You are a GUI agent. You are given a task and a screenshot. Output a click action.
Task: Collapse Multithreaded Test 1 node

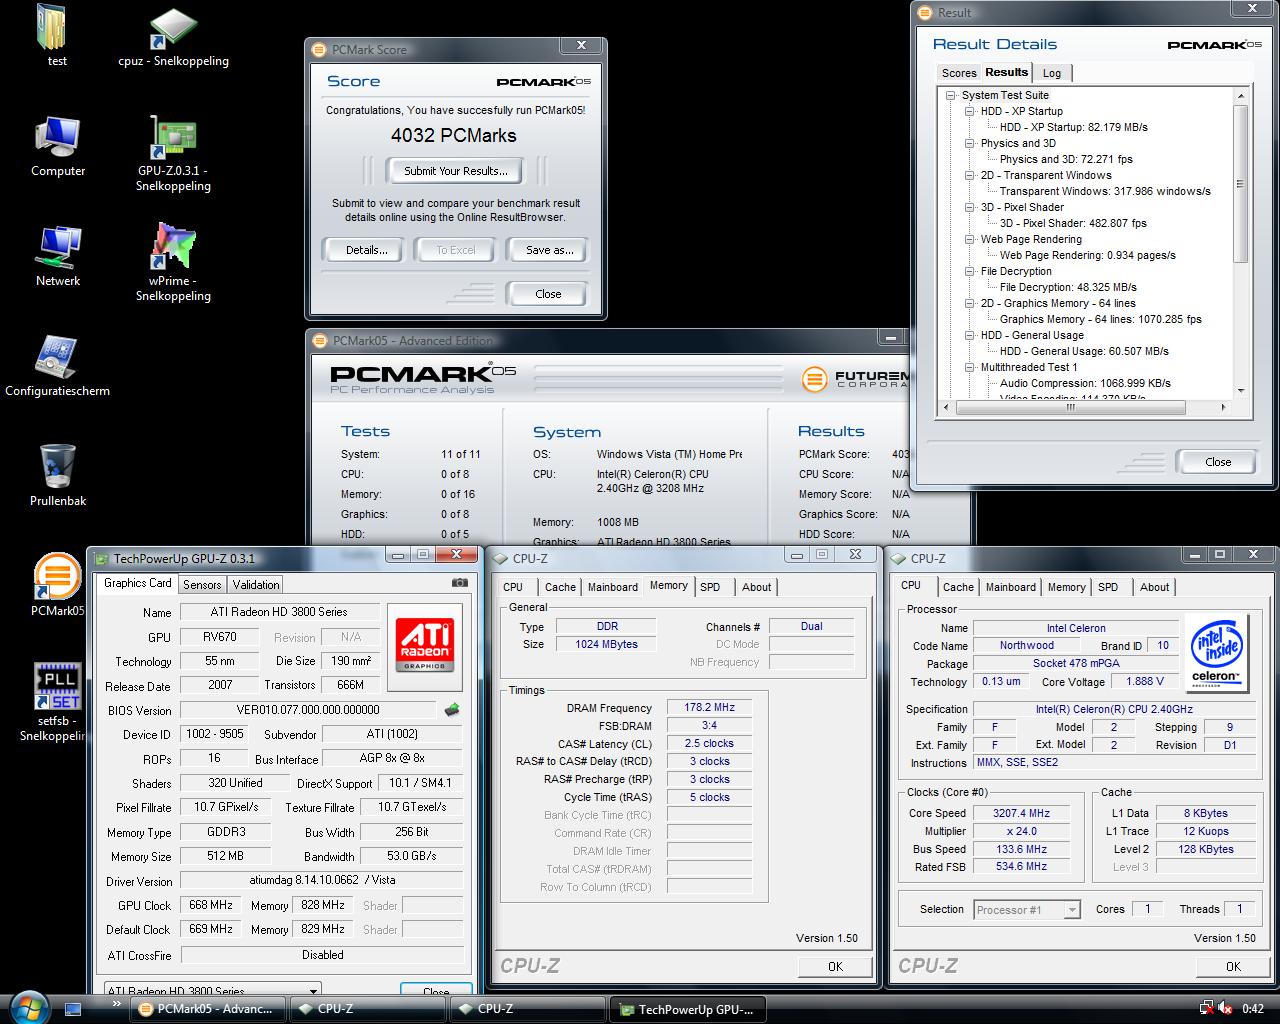970,367
